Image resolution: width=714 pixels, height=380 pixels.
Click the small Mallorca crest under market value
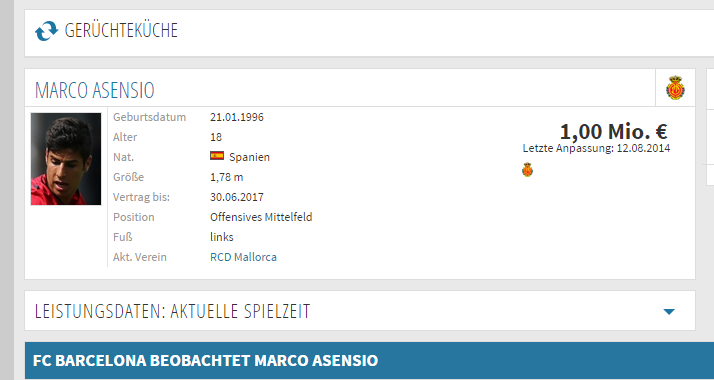click(527, 170)
